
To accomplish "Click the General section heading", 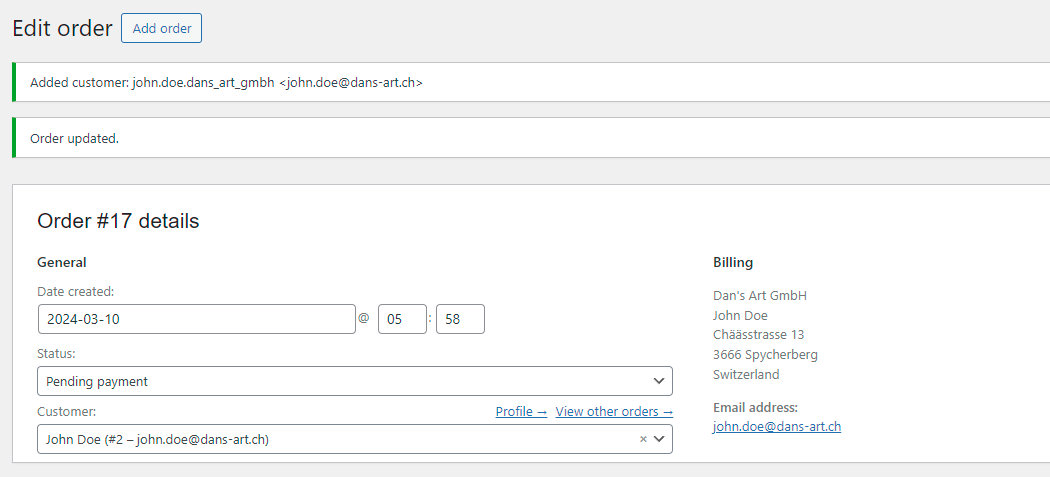I will coord(62,263).
